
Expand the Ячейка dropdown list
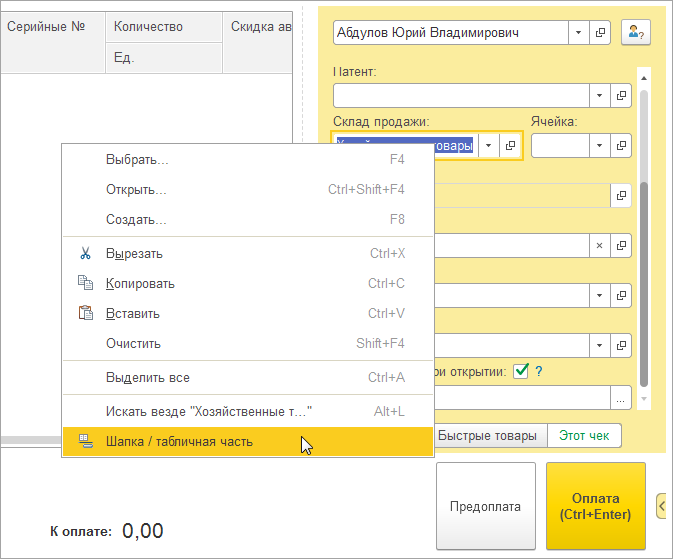[599, 146]
